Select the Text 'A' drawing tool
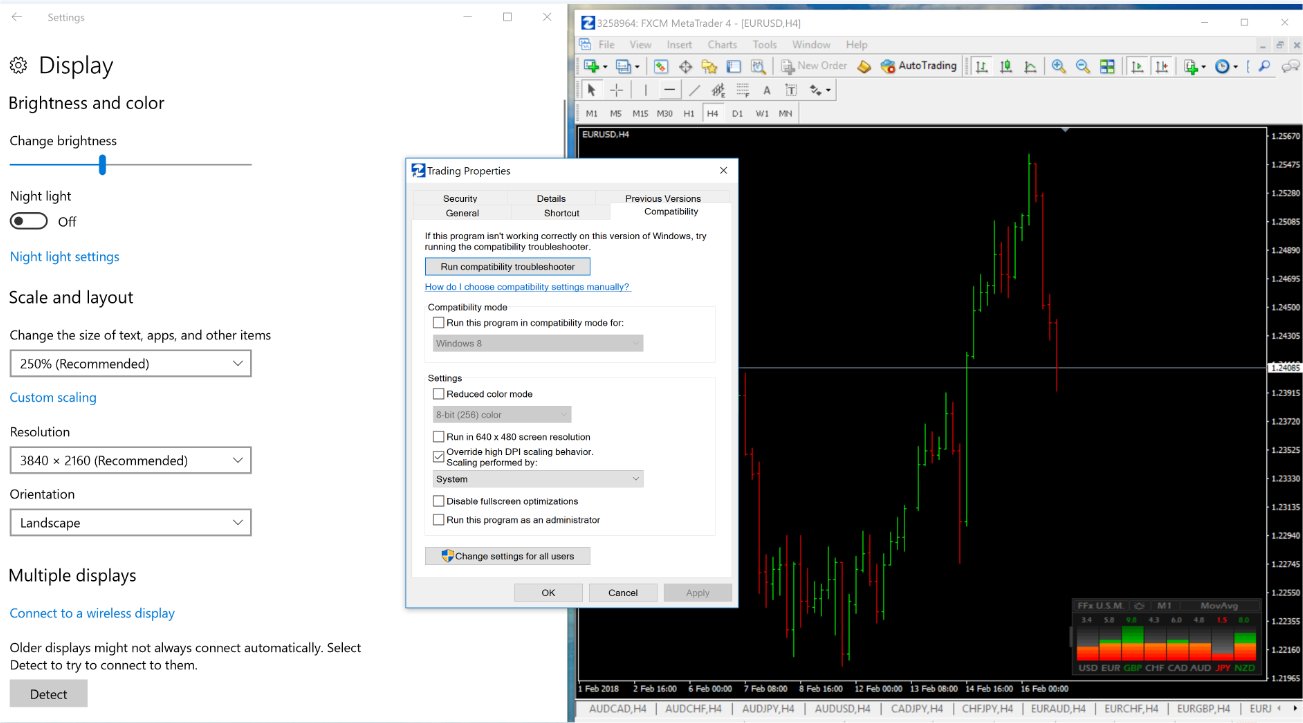 pyautogui.click(x=767, y=90)
